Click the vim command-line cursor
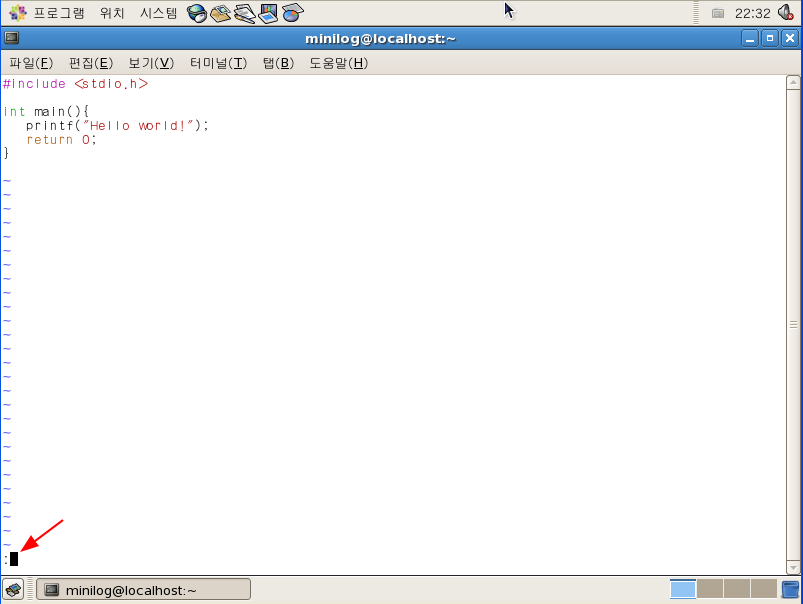 click(14, 559)
